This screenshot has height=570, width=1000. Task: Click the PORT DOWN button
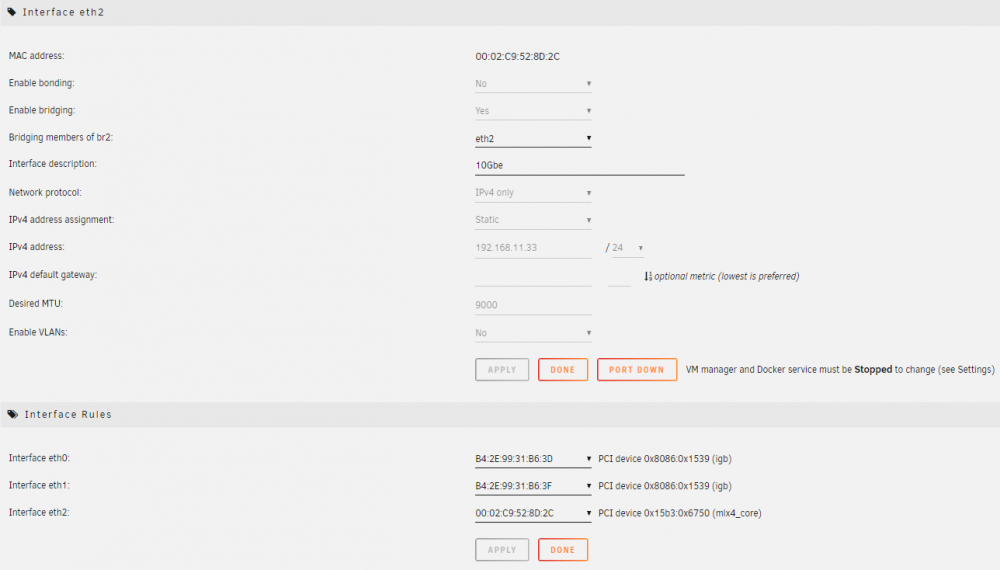pyautogui.click(x=636, y=370)
